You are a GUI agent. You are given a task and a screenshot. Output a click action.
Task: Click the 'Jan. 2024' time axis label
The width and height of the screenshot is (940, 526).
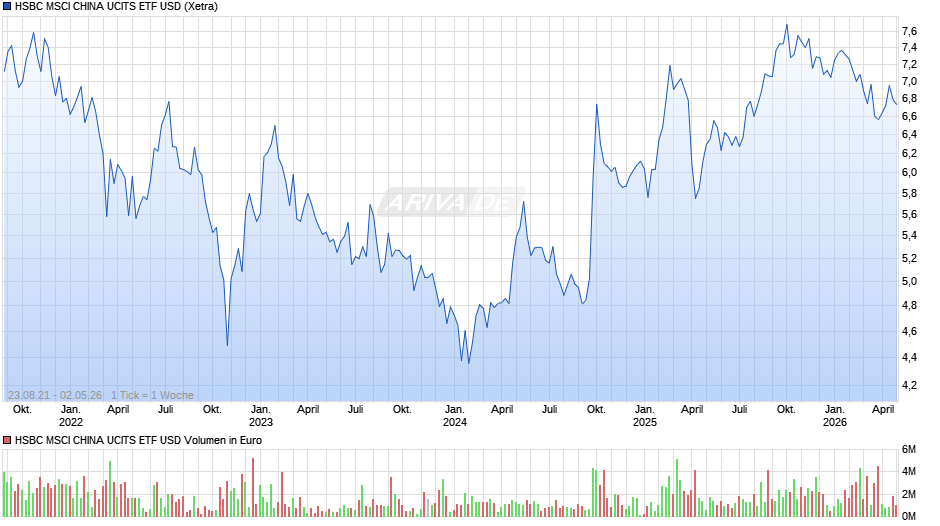[x=454, y=416]
